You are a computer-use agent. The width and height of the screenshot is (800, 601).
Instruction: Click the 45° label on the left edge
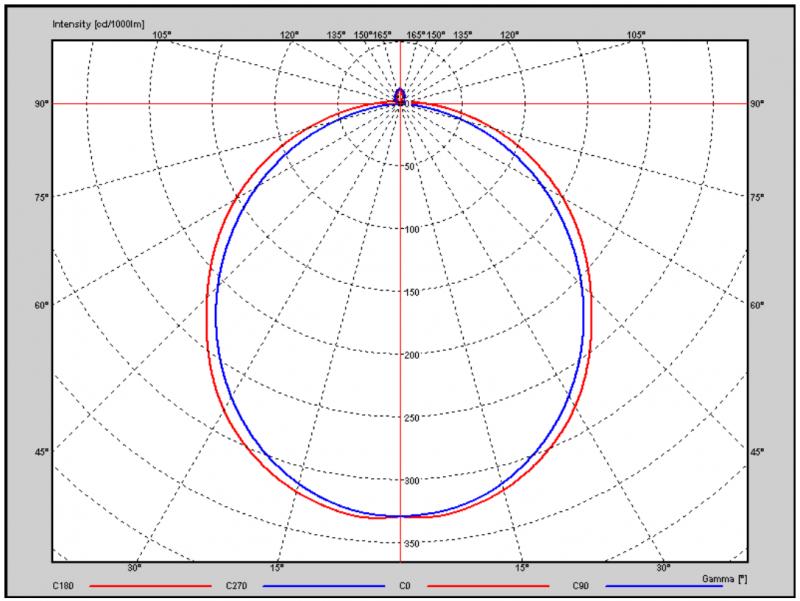point(42,452)
